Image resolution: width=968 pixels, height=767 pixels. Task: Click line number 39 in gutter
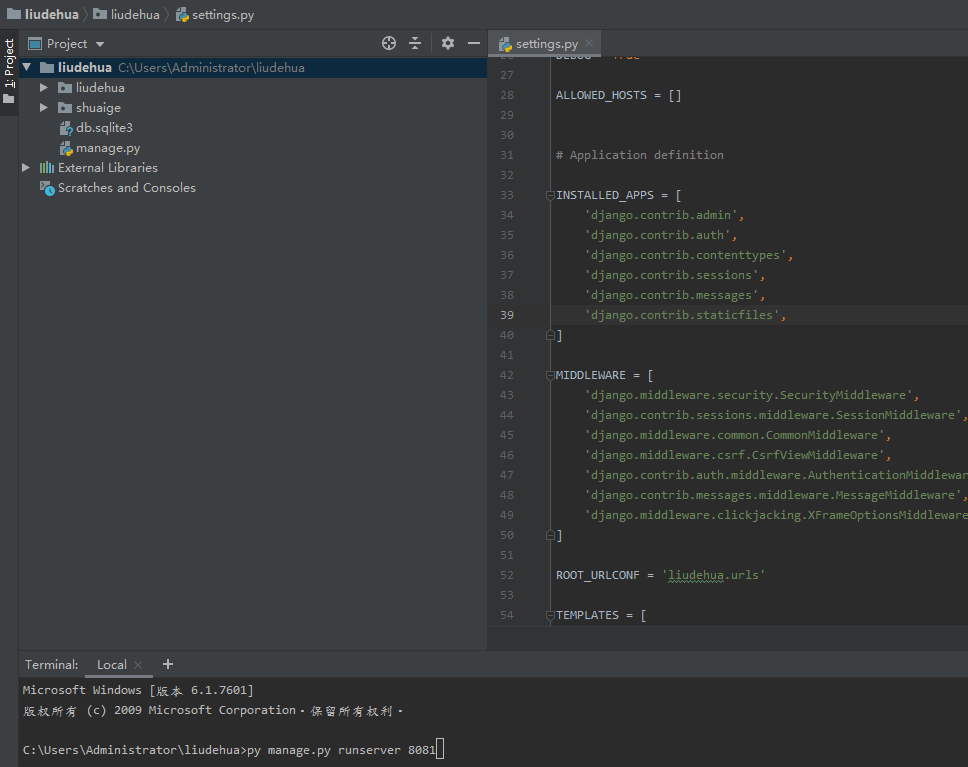click(x=507, y=315)
